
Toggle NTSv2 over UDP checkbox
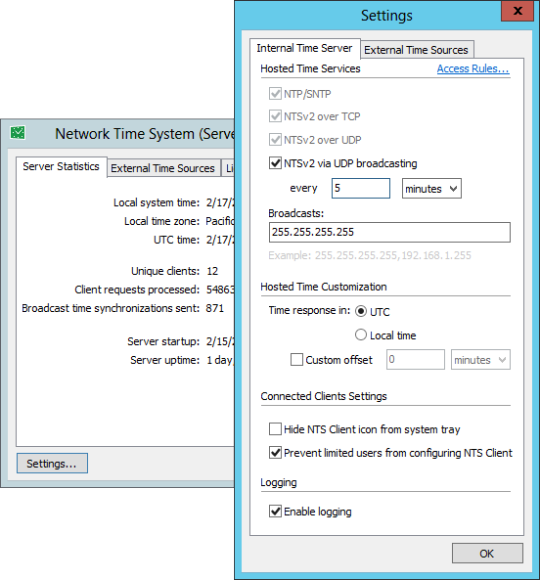tap(275, 140)
